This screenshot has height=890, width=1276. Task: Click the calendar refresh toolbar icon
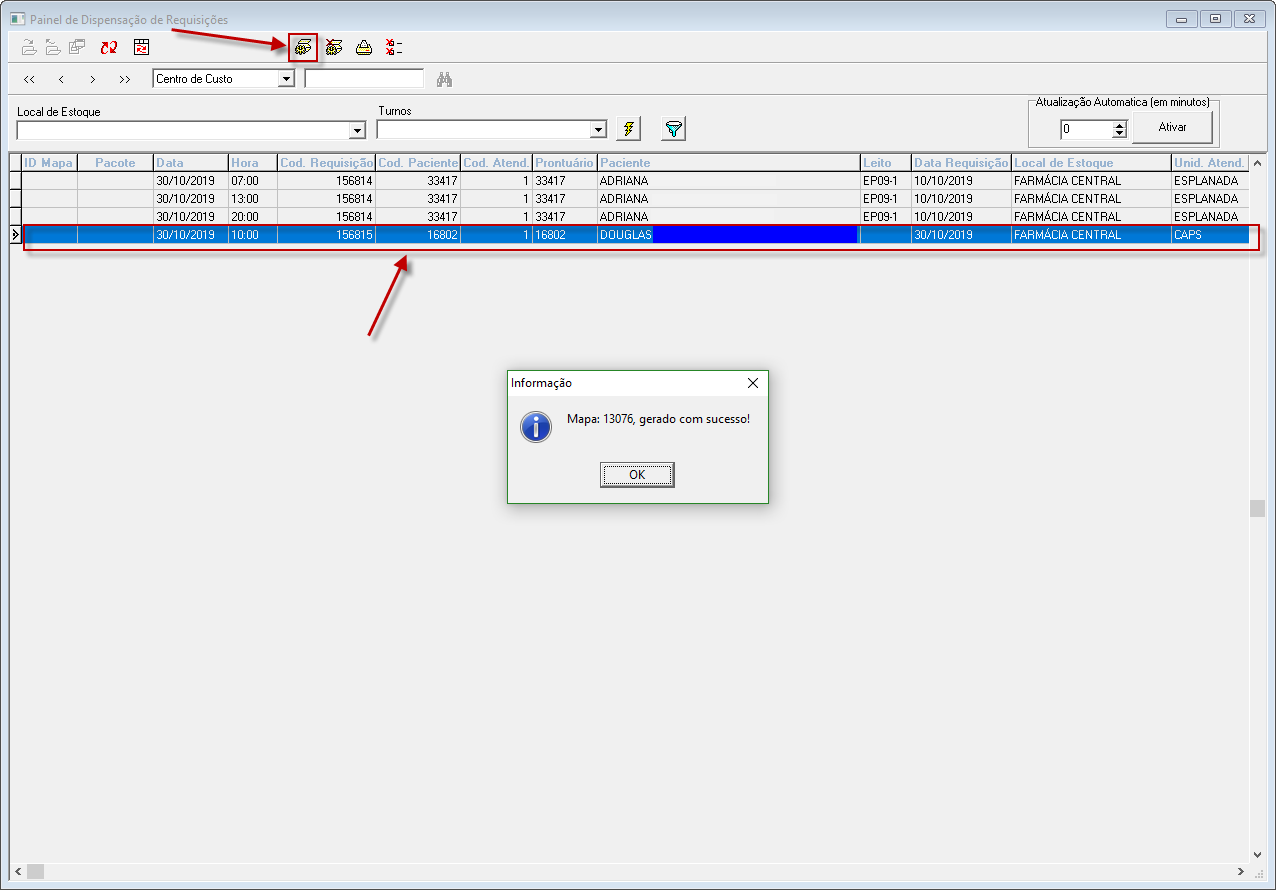coord(141,47)
